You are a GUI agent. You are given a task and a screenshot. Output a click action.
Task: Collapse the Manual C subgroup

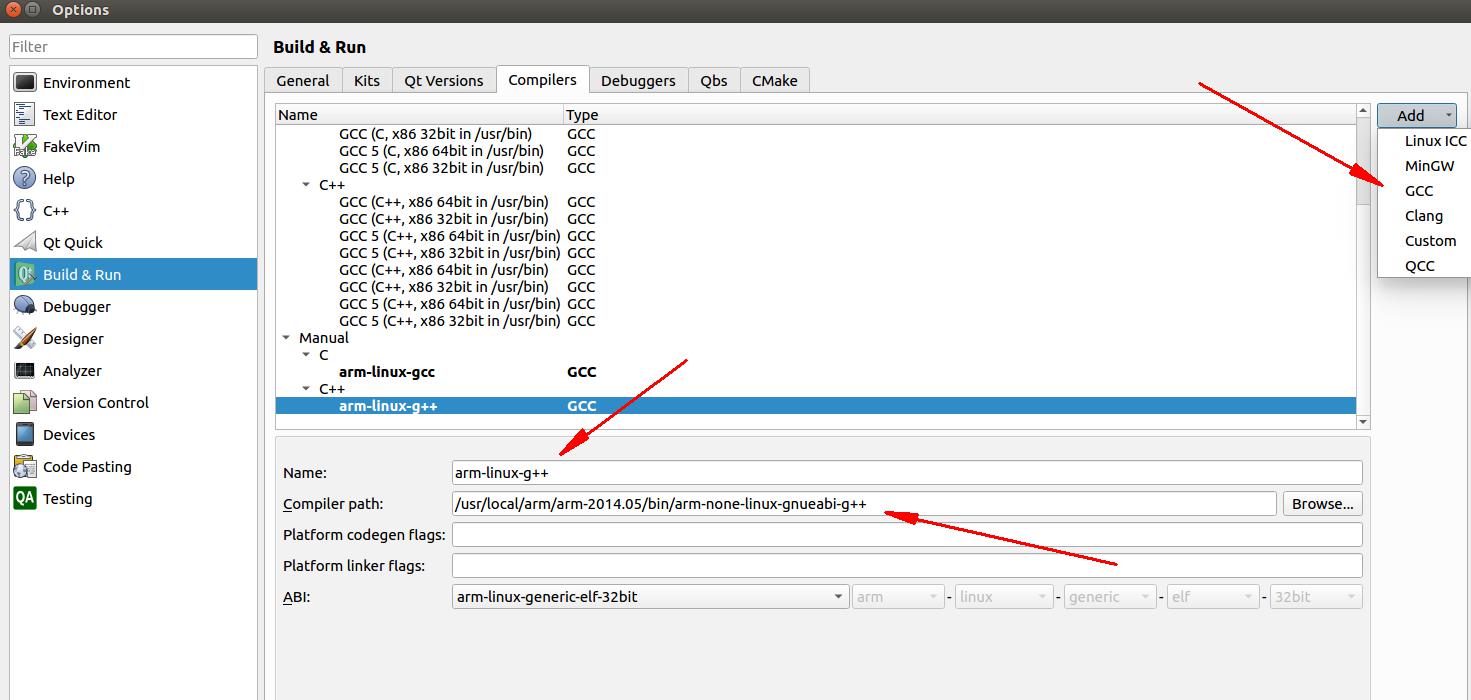(307, 355)
